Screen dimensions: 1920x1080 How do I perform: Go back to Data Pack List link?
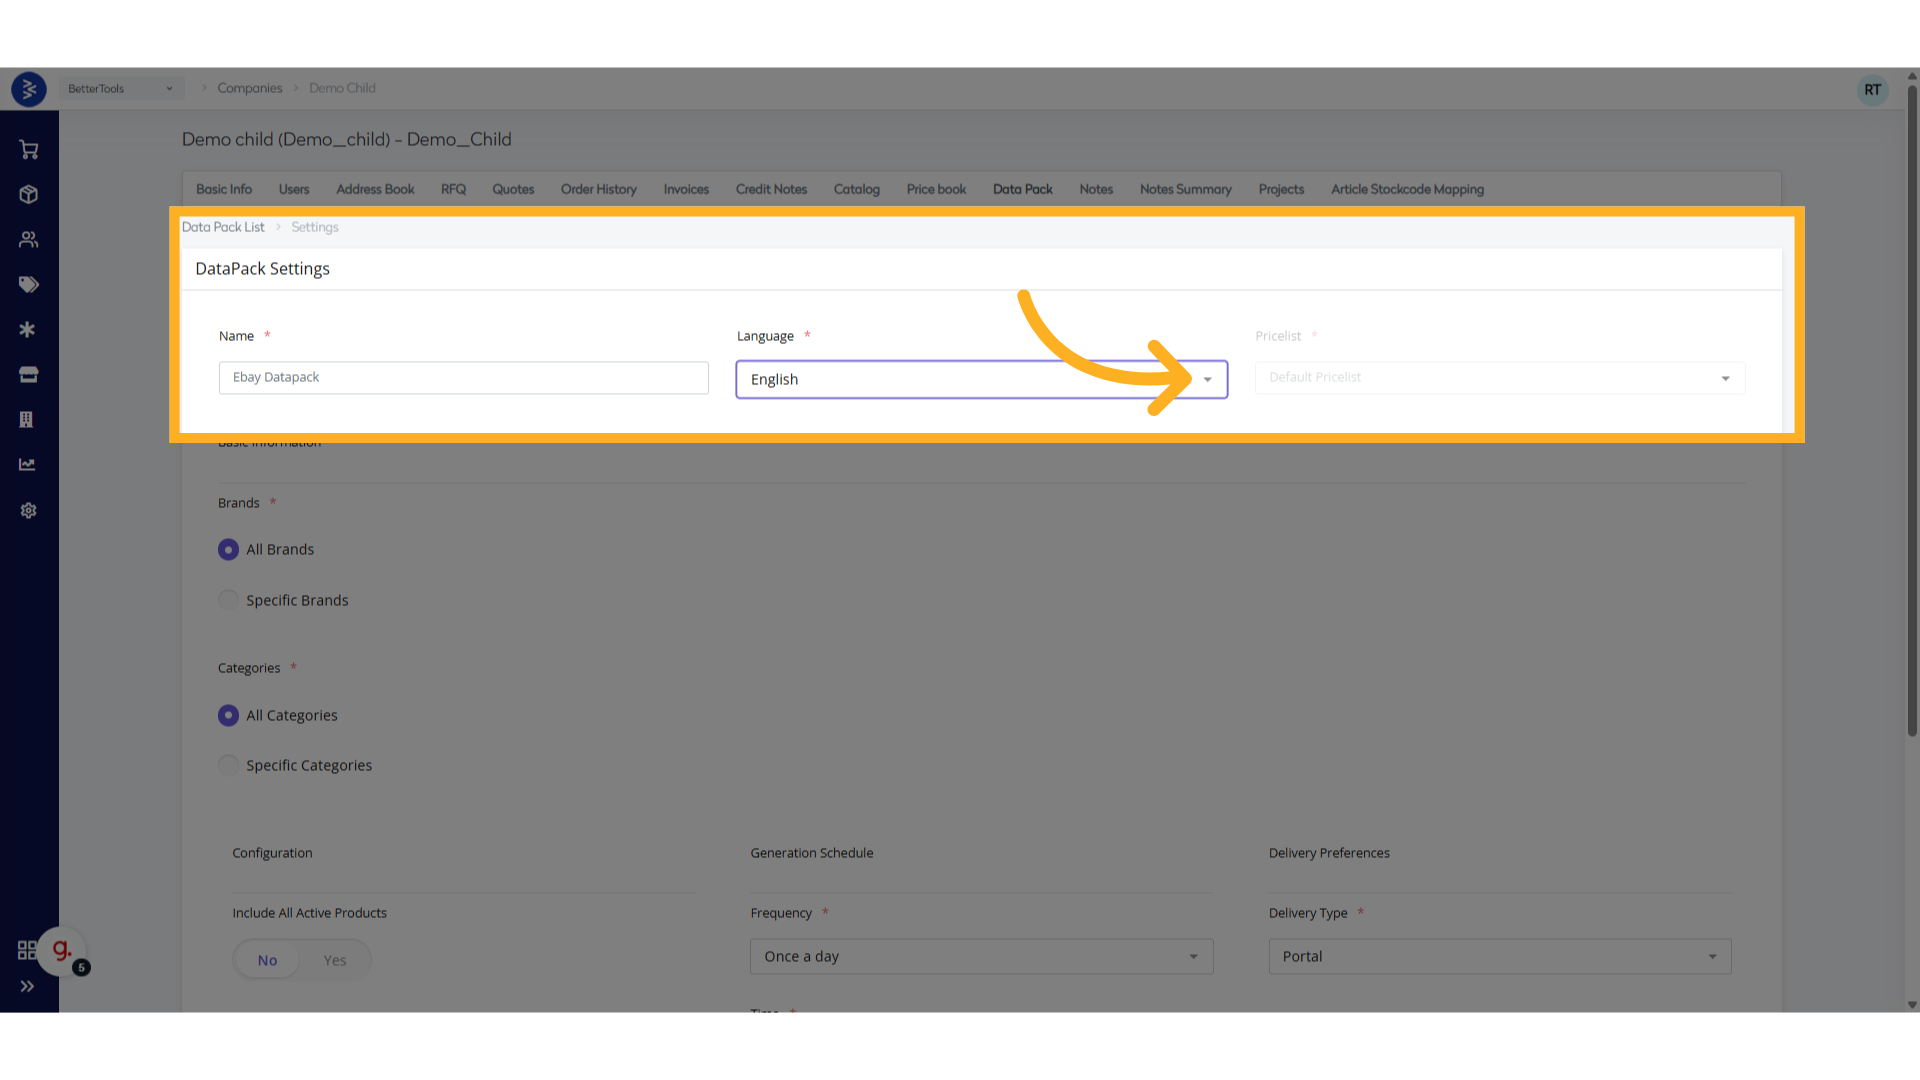(x=223, y=227)
